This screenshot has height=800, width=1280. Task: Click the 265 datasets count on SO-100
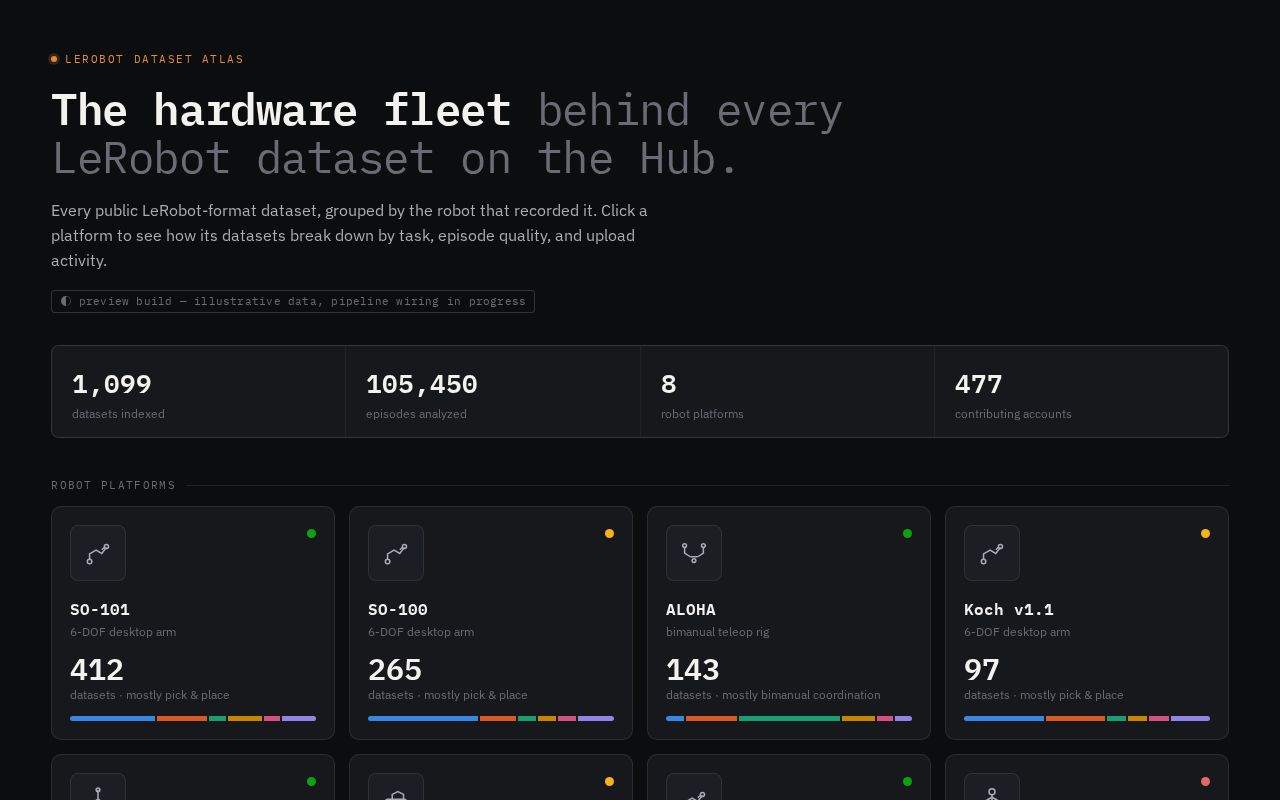click(395, 669)
